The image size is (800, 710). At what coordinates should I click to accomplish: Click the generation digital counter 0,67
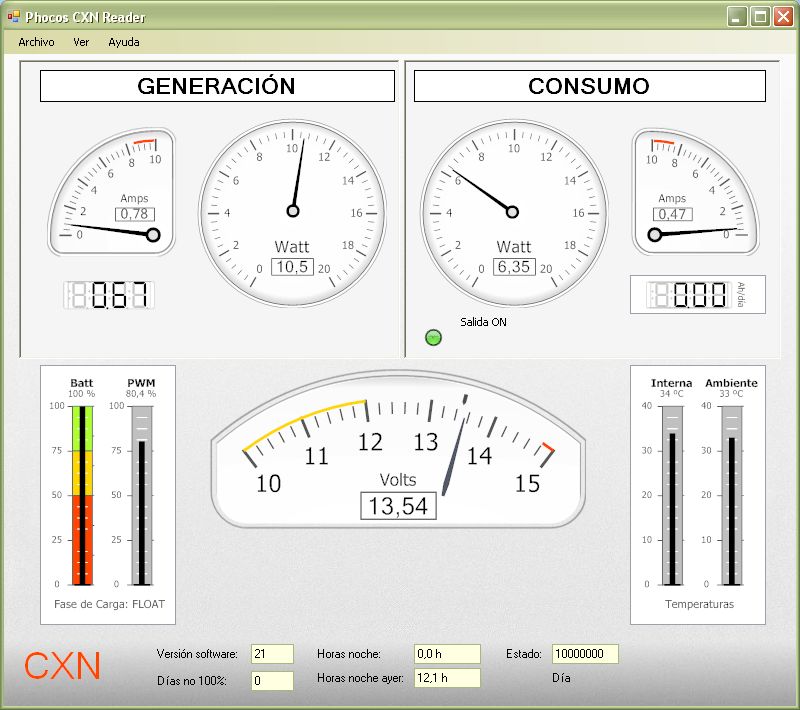[x=109, y=295]
